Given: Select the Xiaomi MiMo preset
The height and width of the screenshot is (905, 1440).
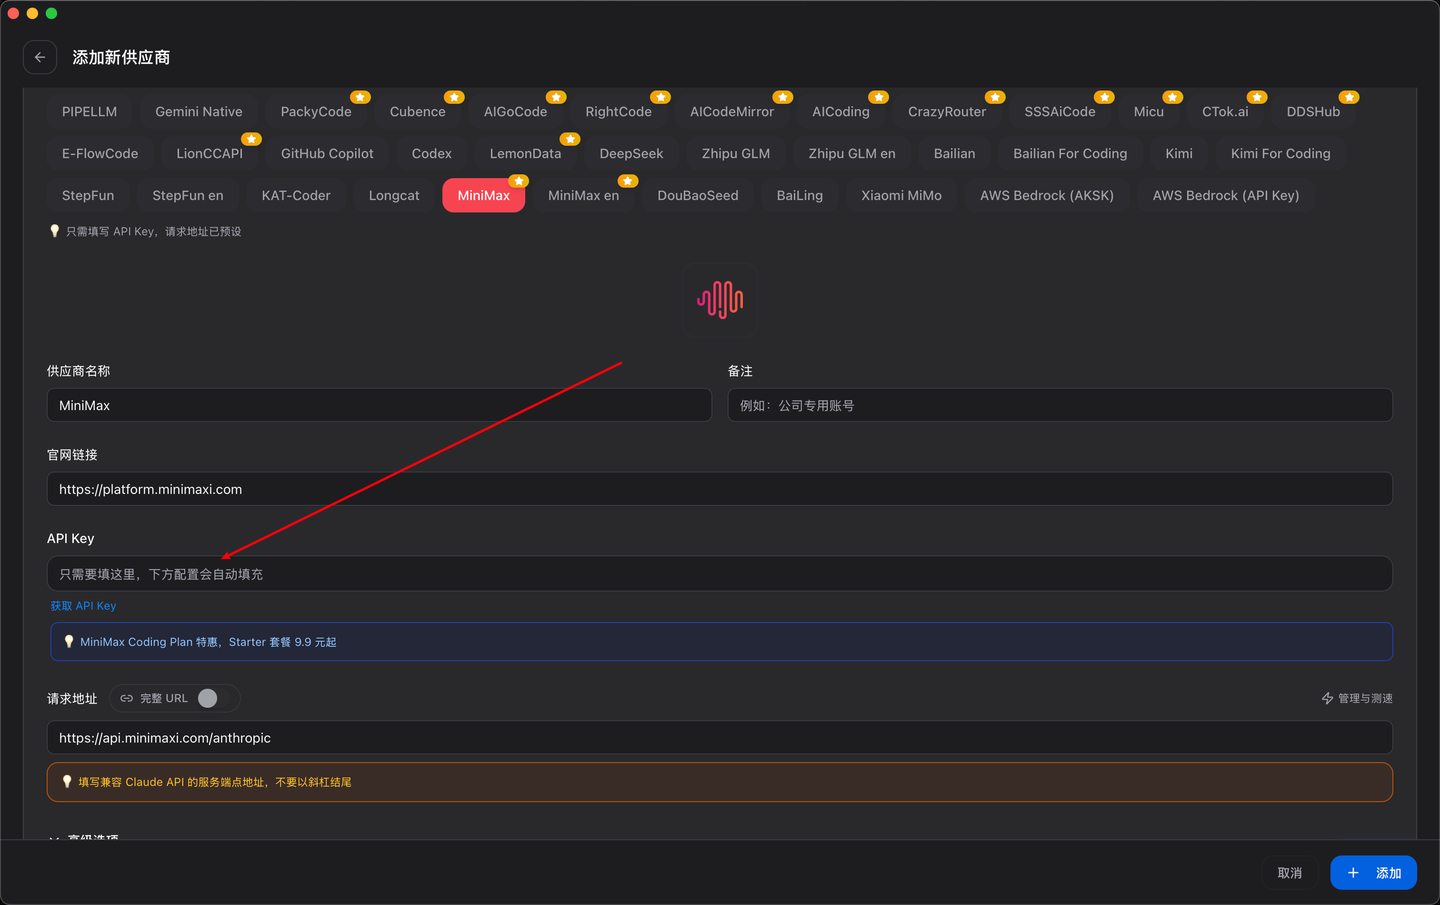Looking at the screenshot, I should (902, 196).
